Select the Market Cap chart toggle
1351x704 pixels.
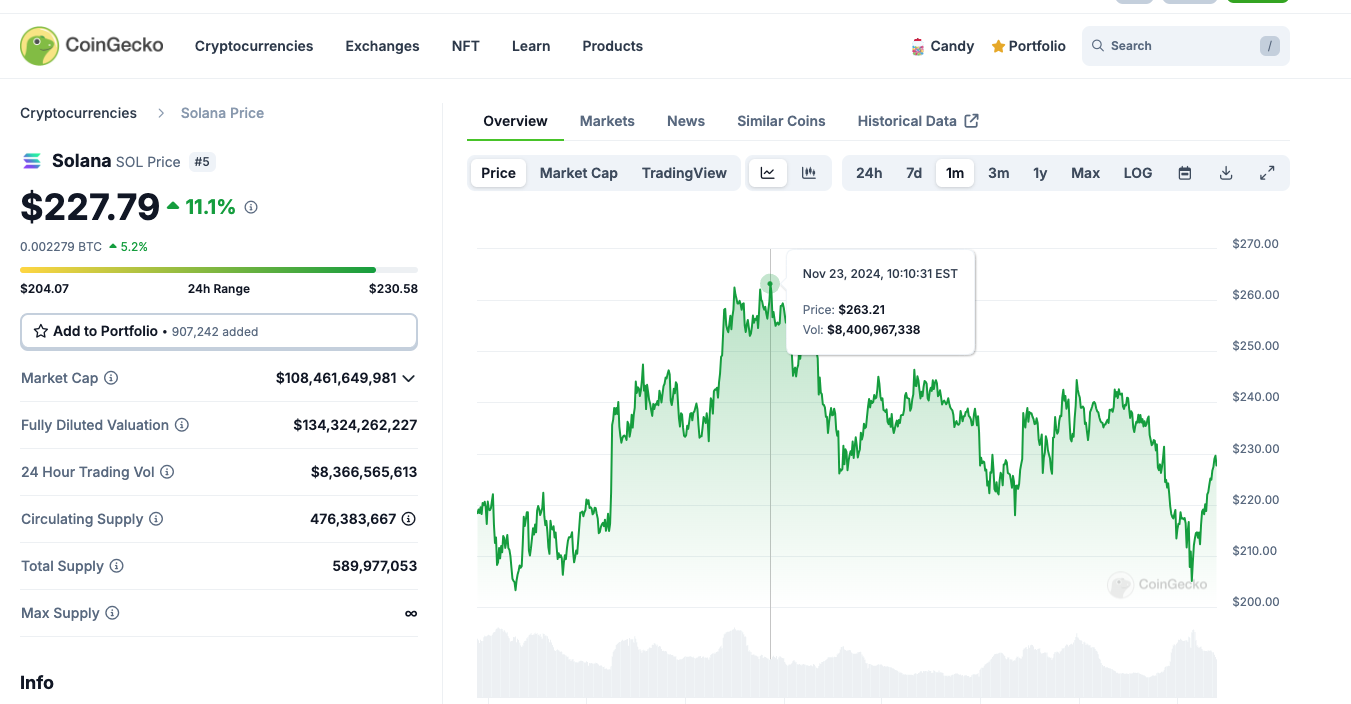(579, 173)
